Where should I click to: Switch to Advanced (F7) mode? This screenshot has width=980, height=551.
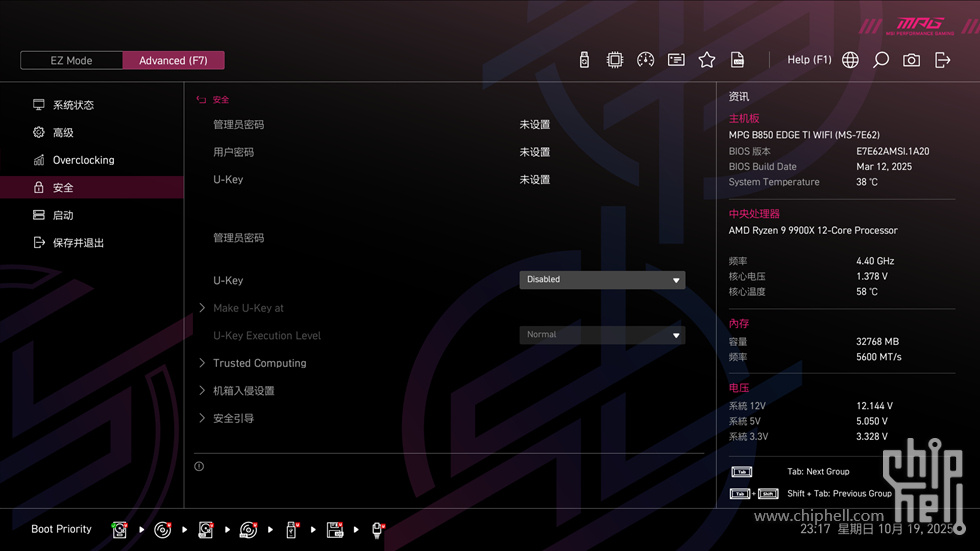pos(173,61)
